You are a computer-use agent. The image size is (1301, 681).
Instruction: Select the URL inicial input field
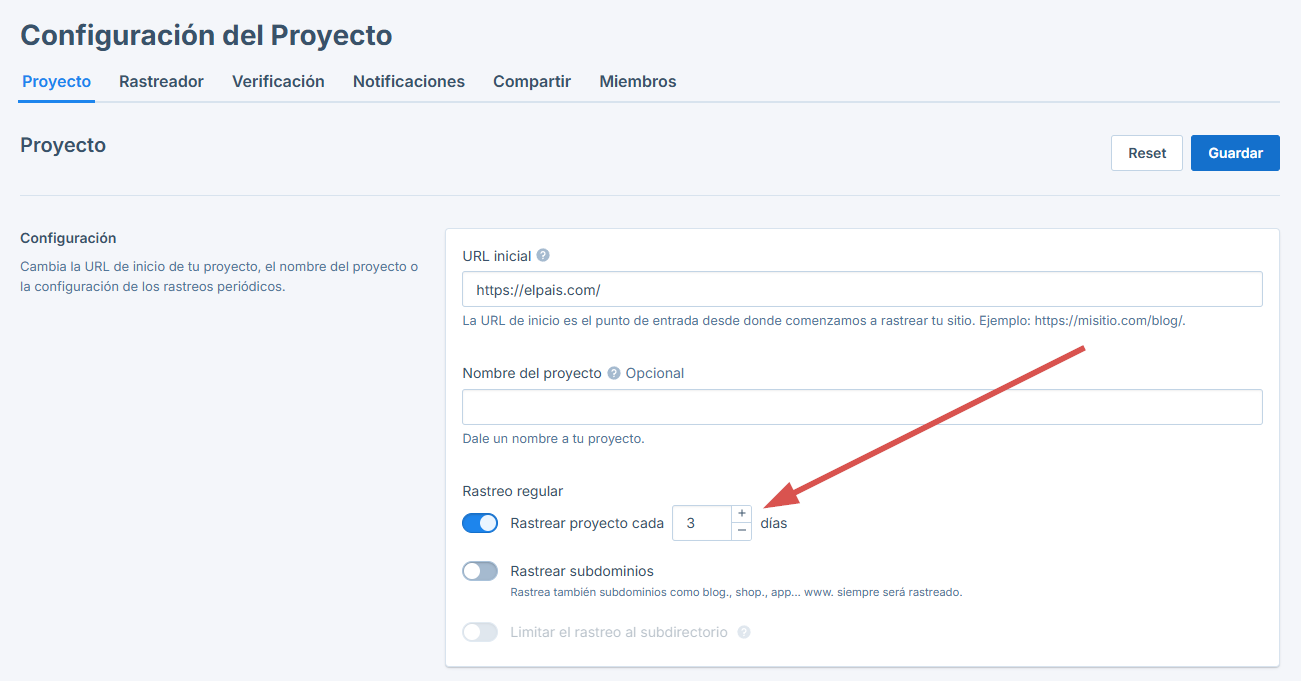coord(860,288)
